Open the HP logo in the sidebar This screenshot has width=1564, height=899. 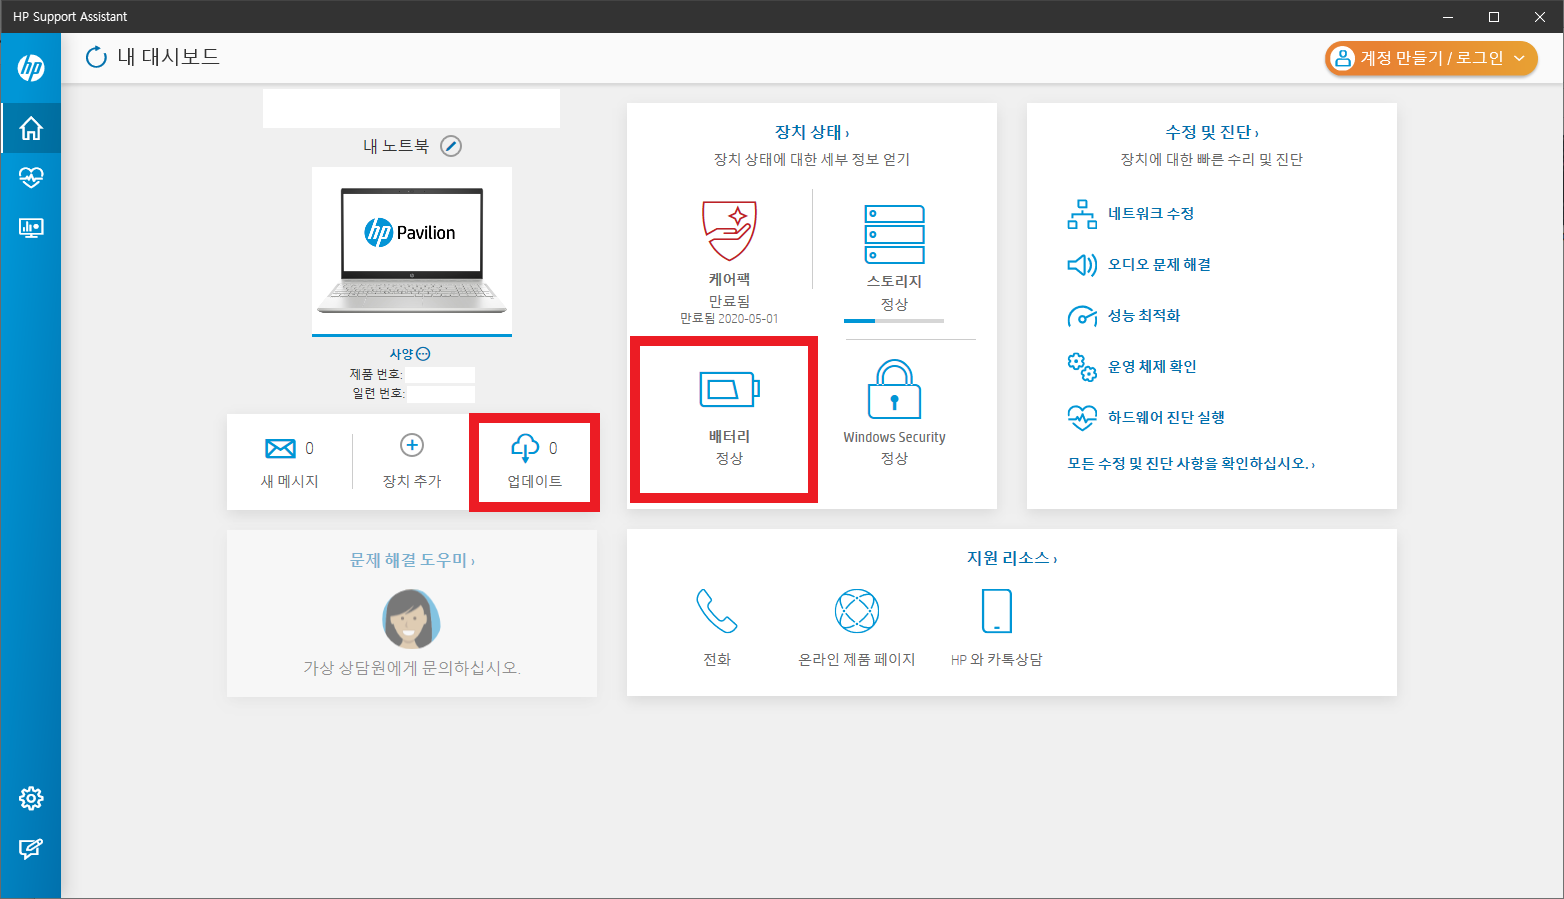(x=31, y=68)
